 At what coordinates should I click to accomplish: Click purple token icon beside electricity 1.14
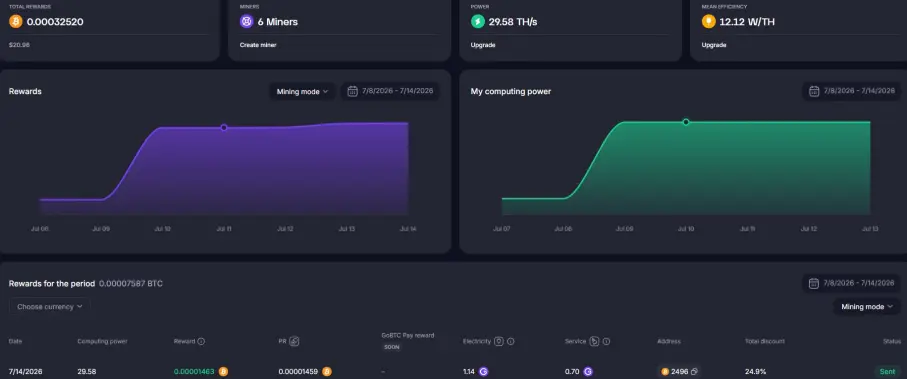coord(484,371)
